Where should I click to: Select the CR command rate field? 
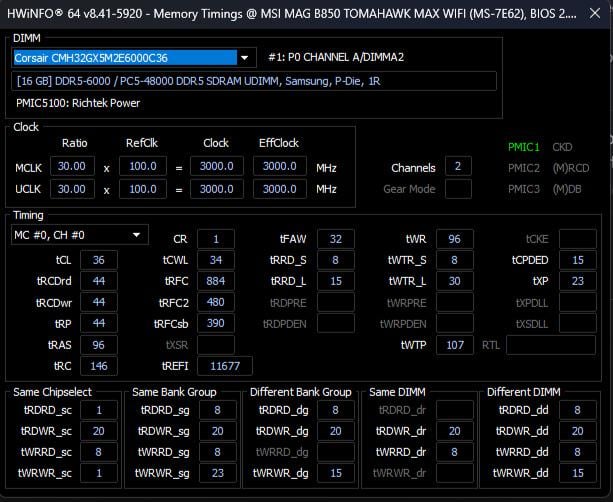click(x=216, y=239)
